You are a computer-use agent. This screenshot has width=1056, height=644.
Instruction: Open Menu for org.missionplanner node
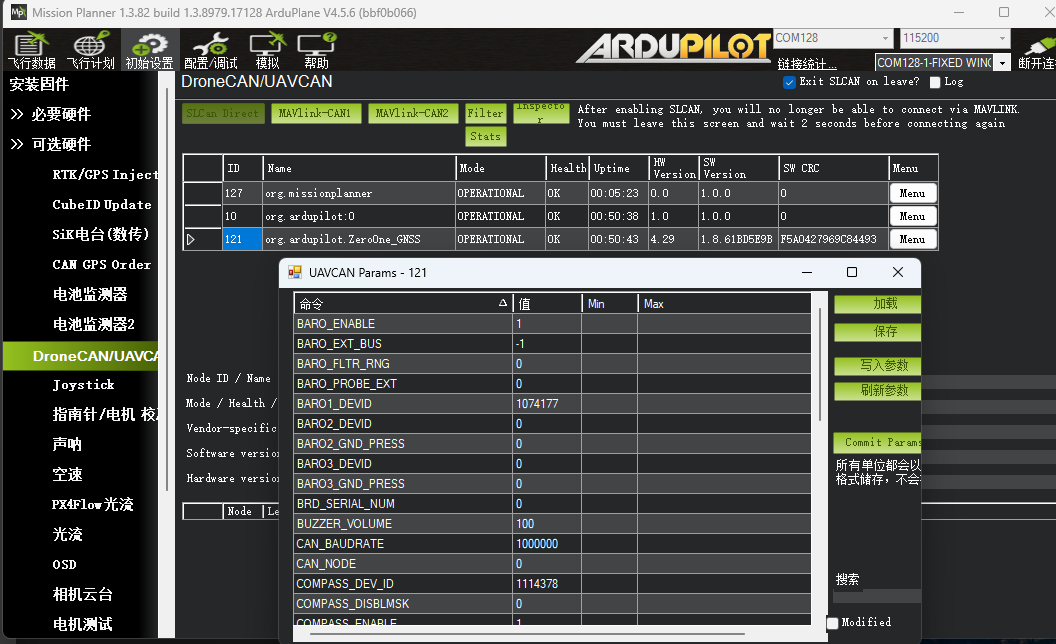[913, 193]
